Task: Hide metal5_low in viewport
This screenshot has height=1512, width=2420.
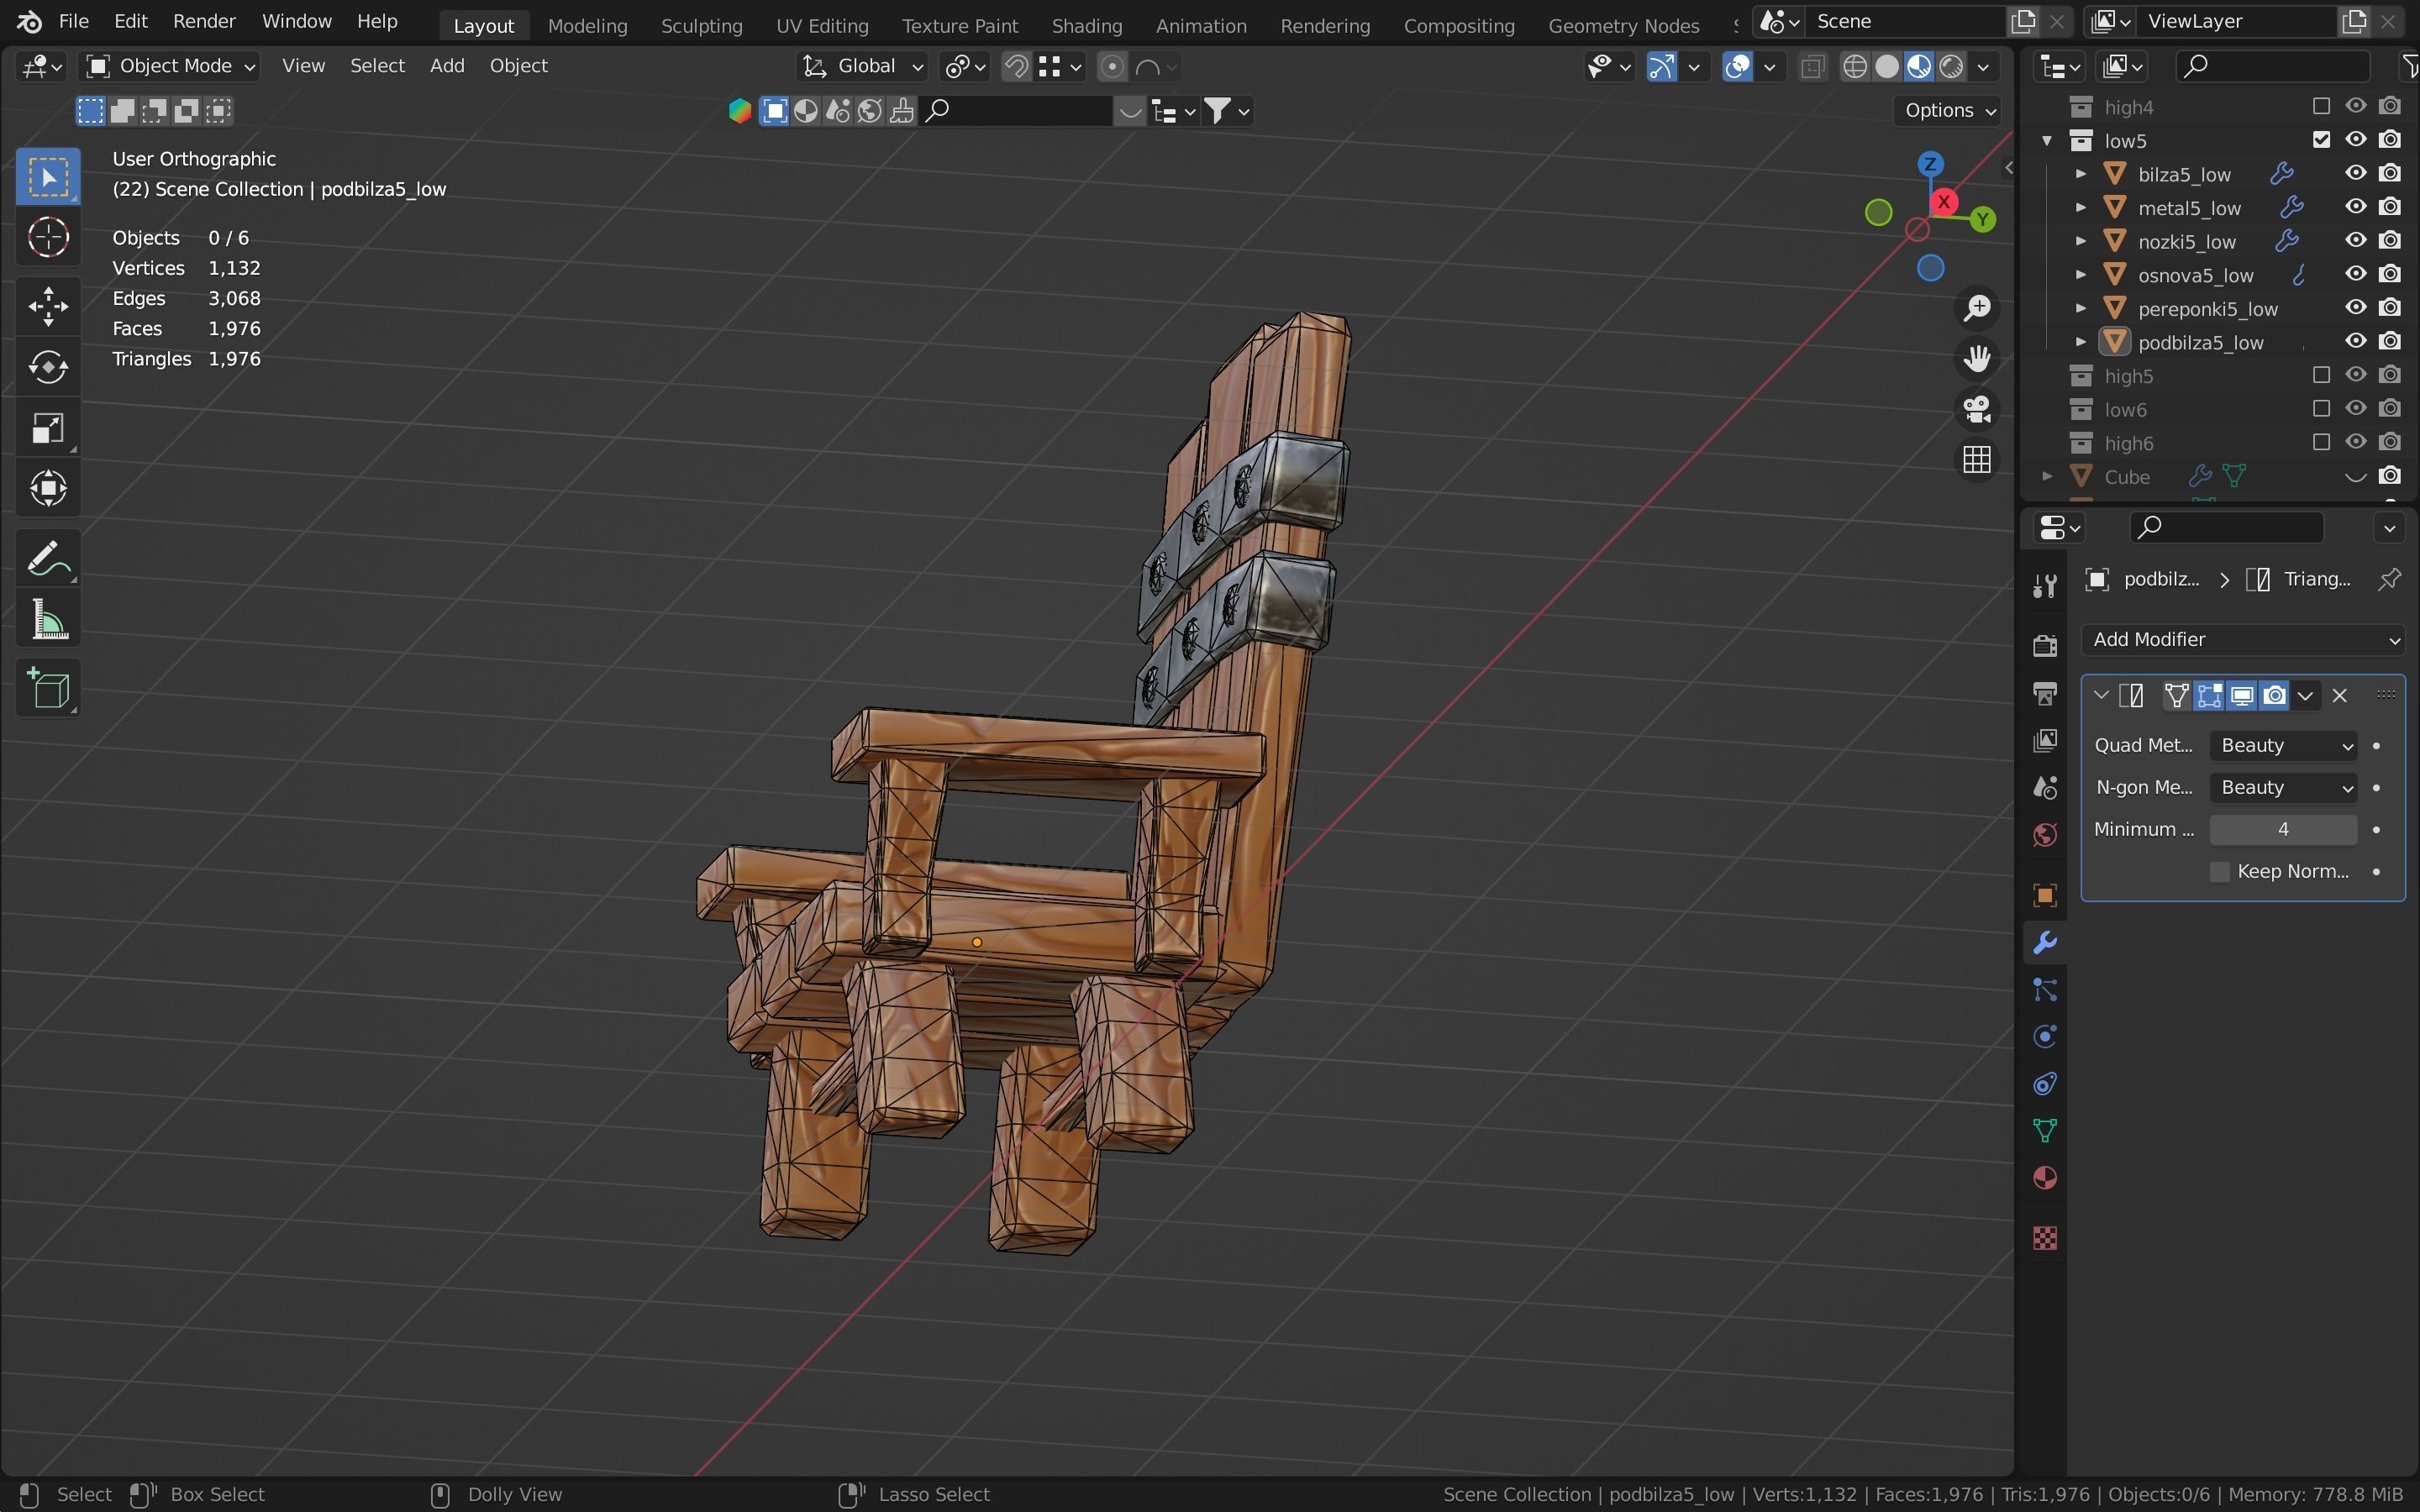Action: click(x=2356, y=207)
